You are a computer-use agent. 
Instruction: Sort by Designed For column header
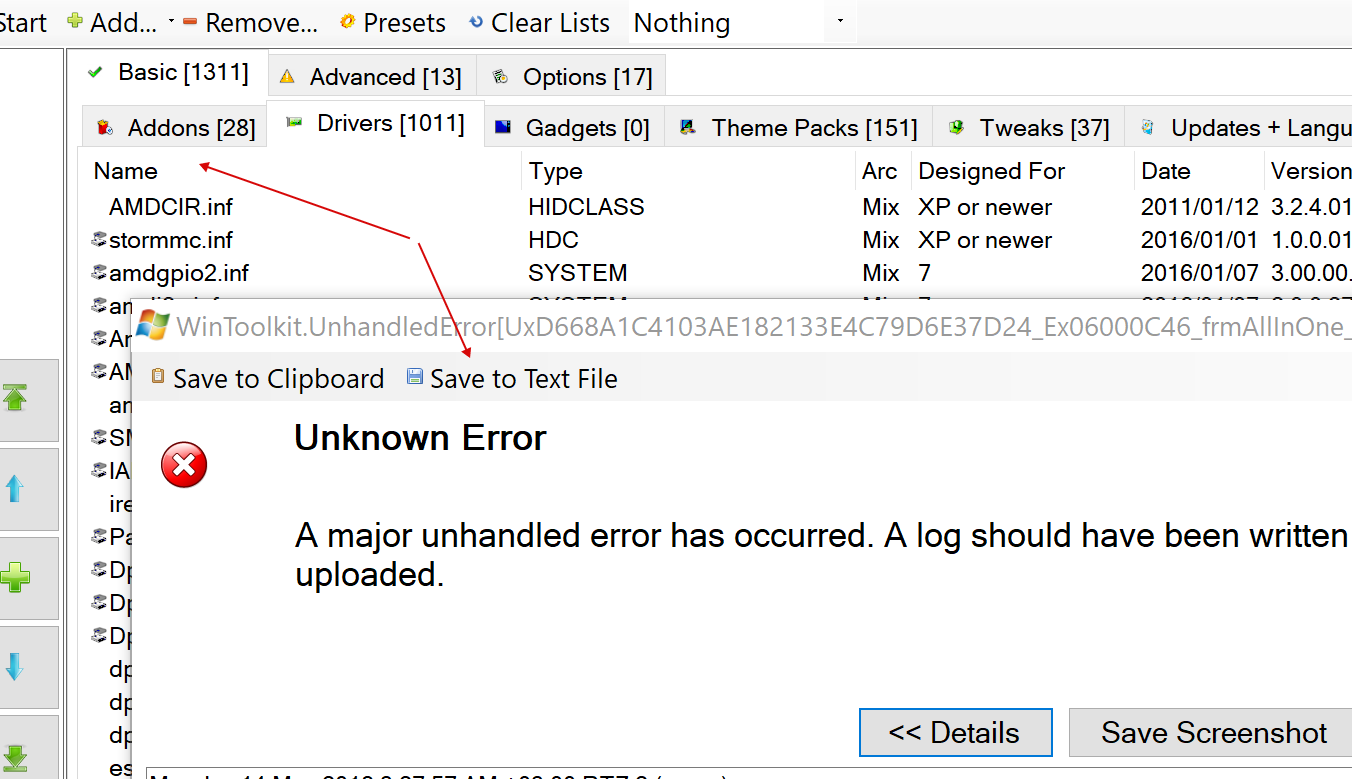1023,171
